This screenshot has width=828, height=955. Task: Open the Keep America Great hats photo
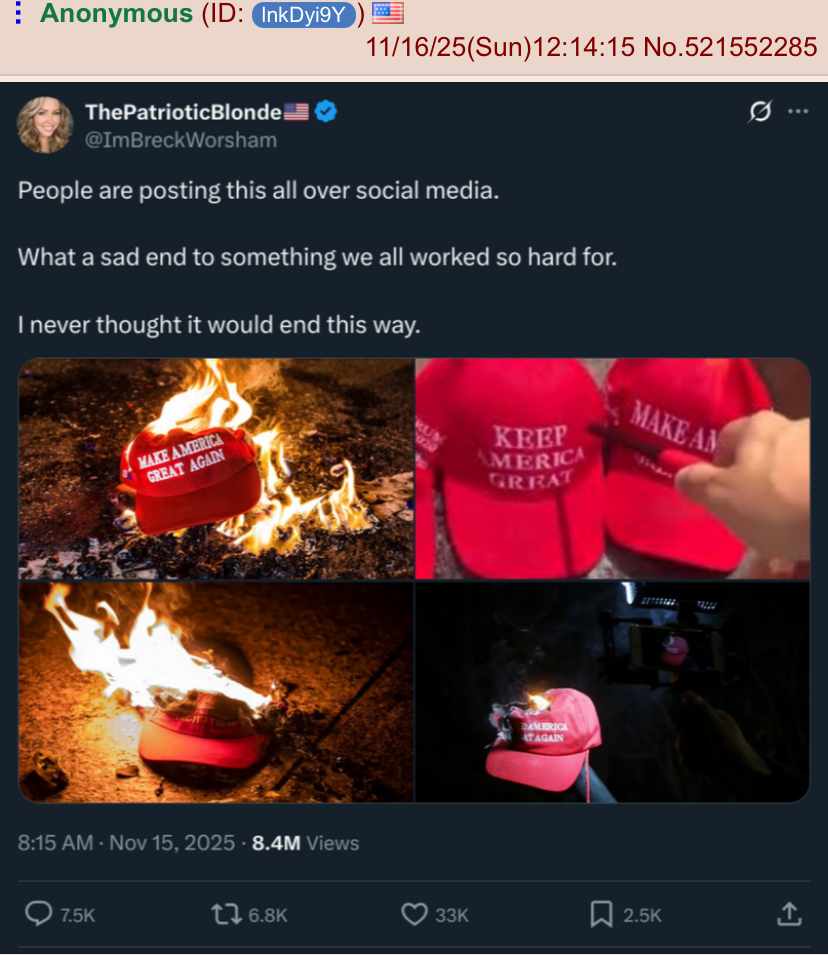(612, 468)
